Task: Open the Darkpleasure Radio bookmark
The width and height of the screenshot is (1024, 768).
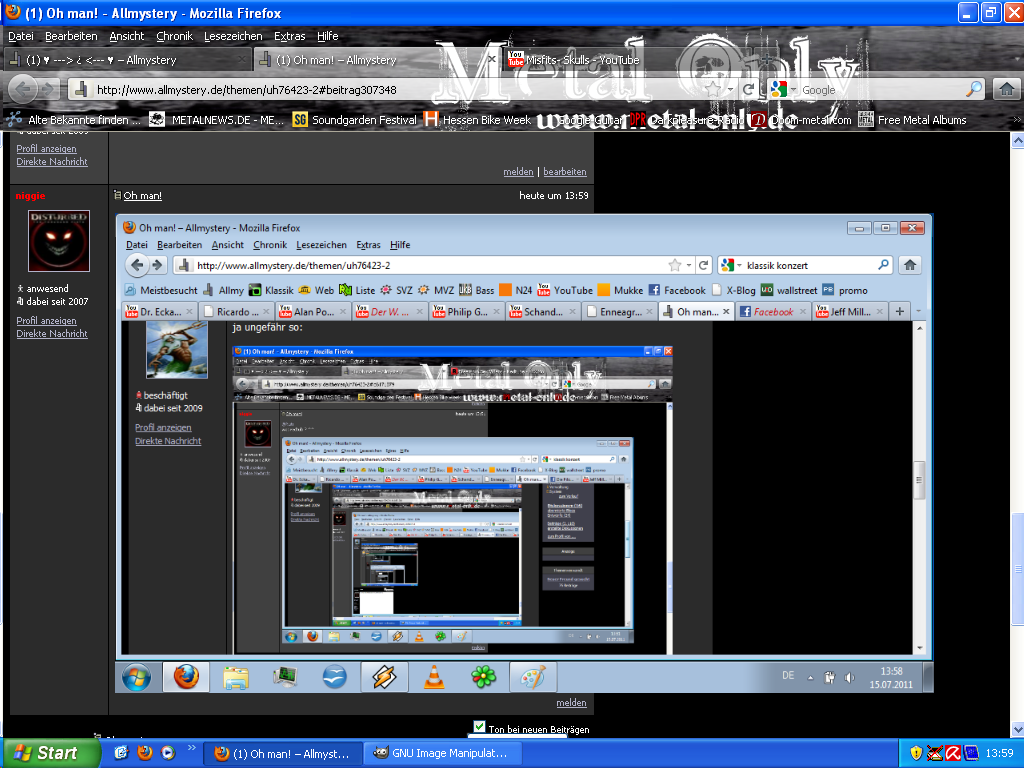Action: (687, 120)
